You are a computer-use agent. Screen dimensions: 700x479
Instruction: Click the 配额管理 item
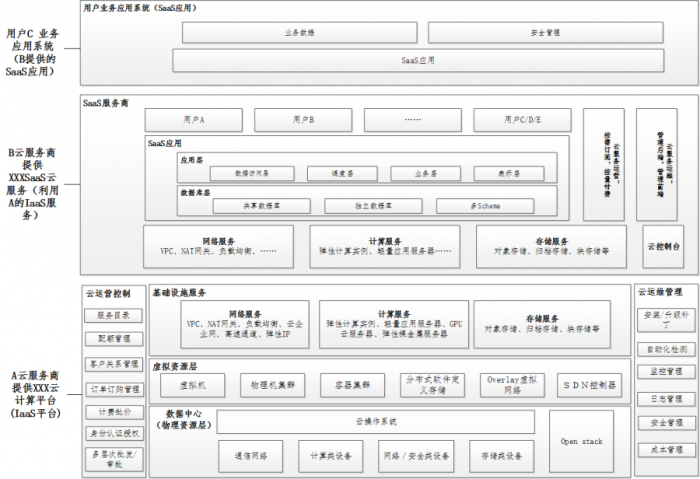click(x=113, y=338)
